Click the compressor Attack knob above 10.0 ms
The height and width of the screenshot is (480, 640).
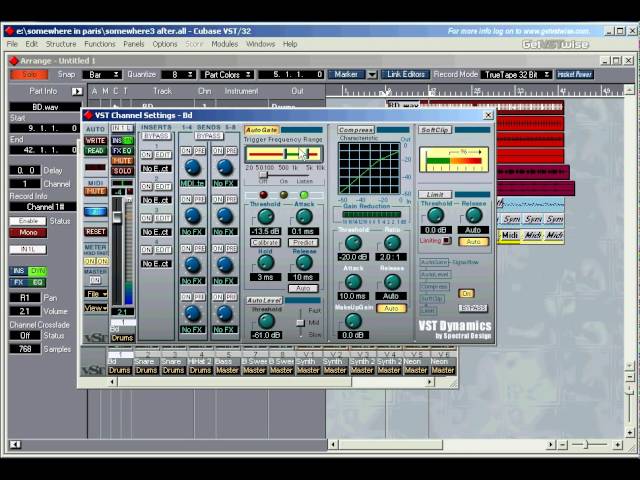pos(353,282)
